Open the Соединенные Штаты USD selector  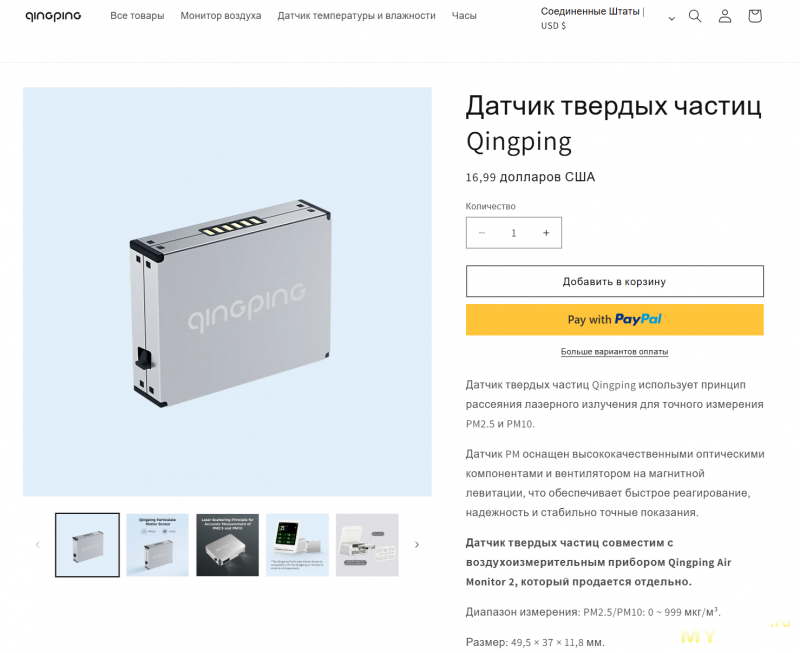[x=607, y=18]
